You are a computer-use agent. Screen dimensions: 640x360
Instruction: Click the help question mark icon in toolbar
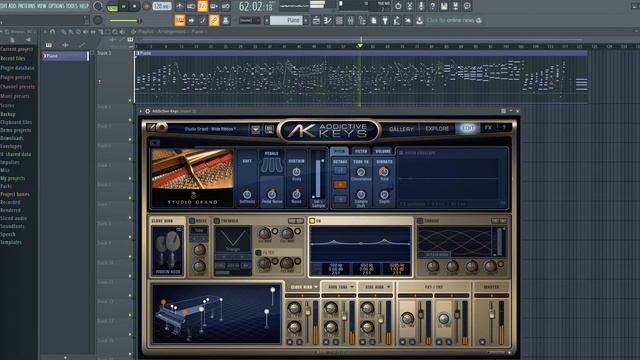(x=433, y=6)
